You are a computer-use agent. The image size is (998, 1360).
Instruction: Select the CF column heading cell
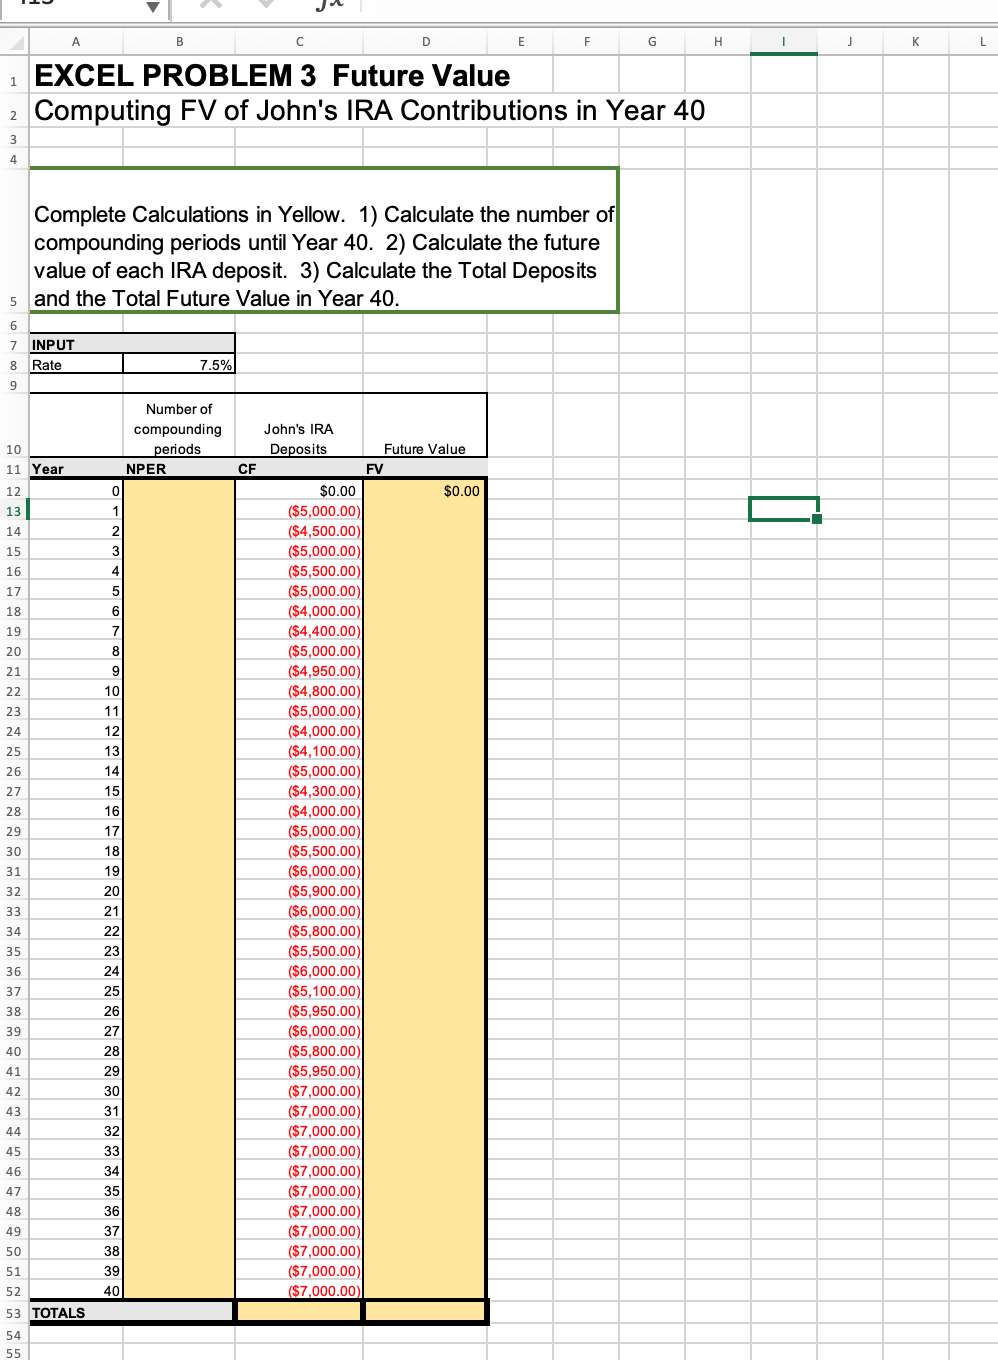(299, 468)
